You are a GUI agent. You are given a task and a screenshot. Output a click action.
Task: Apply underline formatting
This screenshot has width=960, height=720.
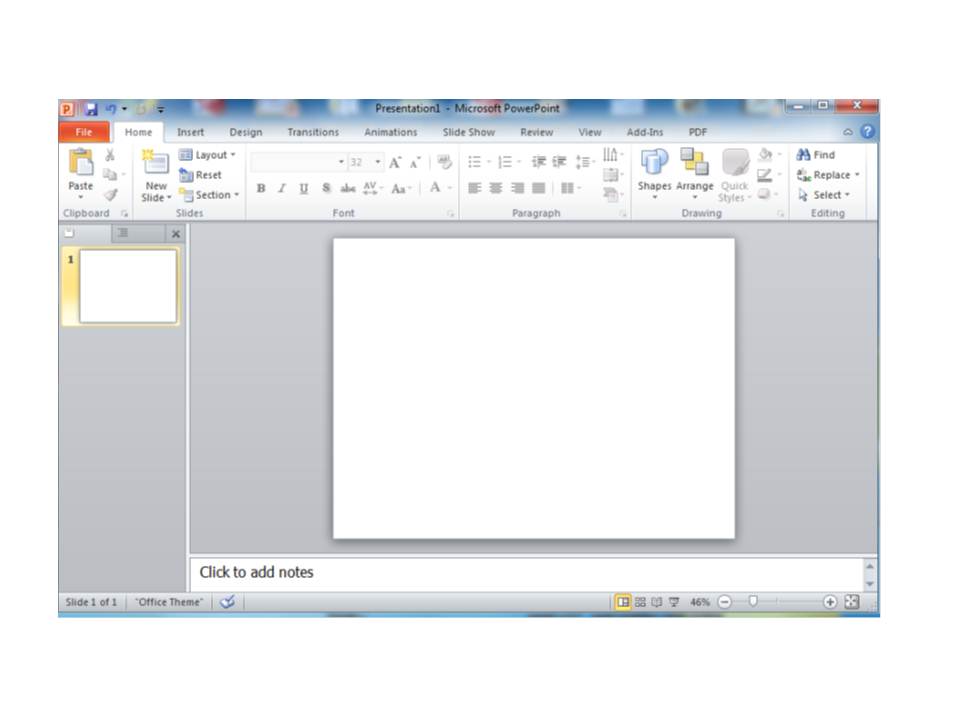point(303,187)
